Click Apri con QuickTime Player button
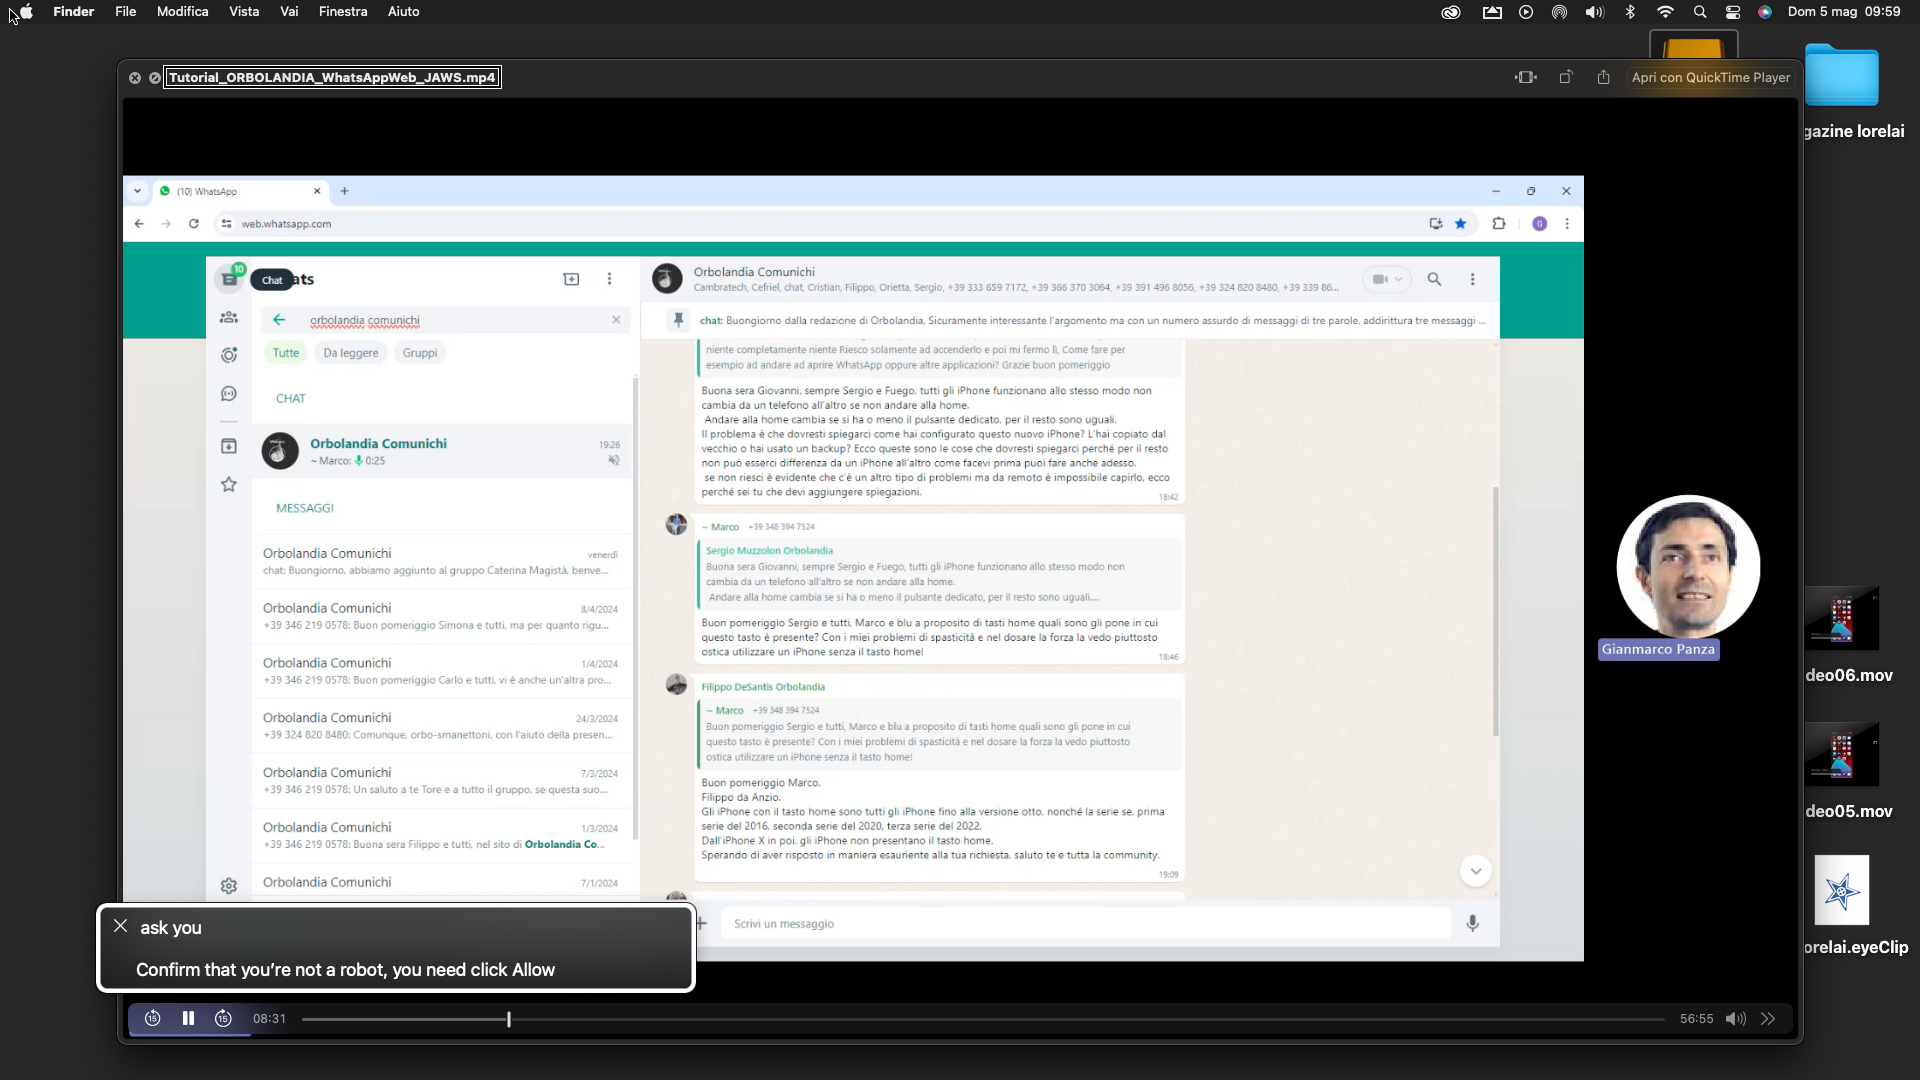 pos(1710,77)
